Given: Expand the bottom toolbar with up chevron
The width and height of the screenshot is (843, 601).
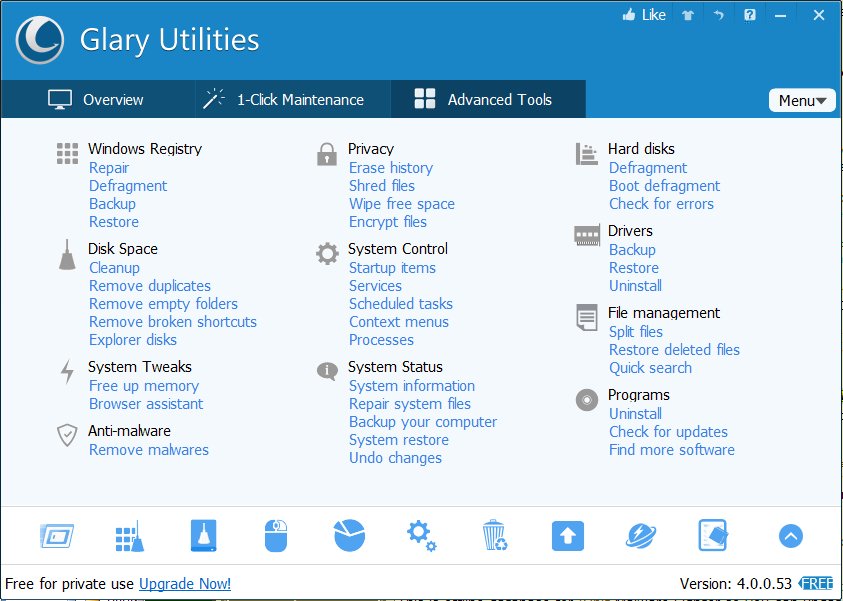Looking at the screenshot, I should click(790, 537).
